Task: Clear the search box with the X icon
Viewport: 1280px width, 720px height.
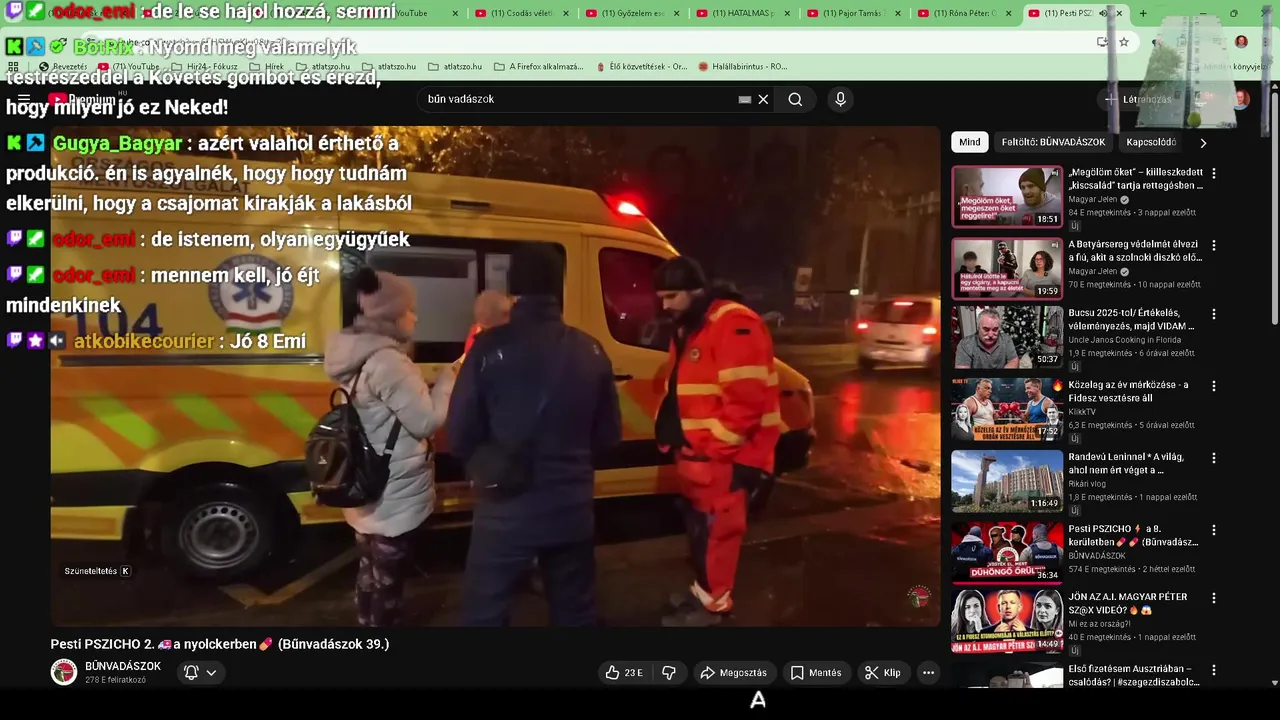Action: 763,99
